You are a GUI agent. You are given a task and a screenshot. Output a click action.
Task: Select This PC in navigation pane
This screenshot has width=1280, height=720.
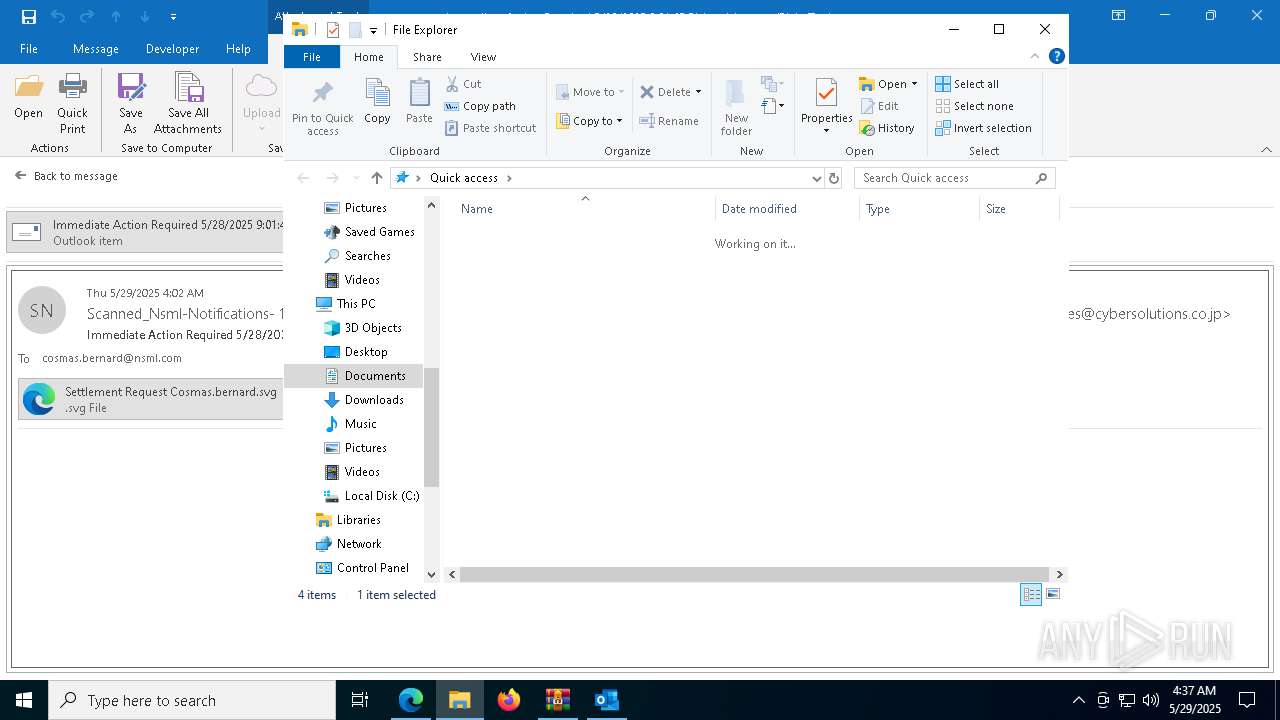pyautogui.click(x=345, y=304)
